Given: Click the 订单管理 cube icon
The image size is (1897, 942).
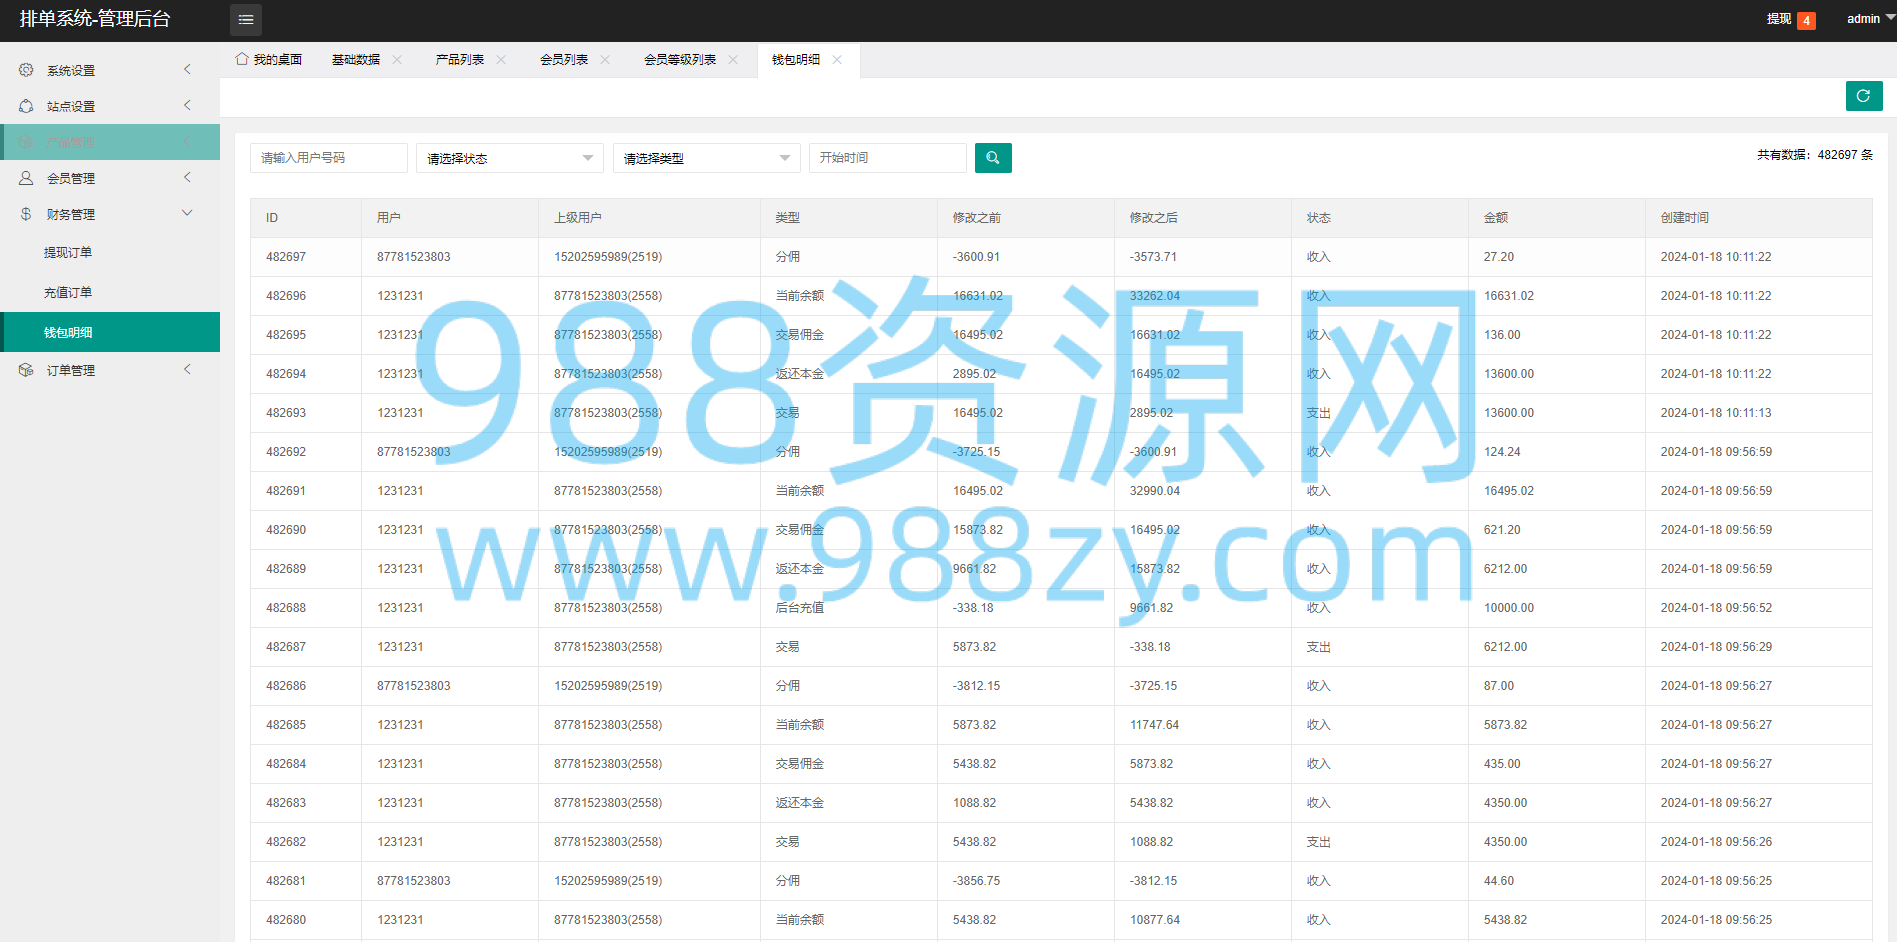Looking at the screenshot, I should click(26, 370).
